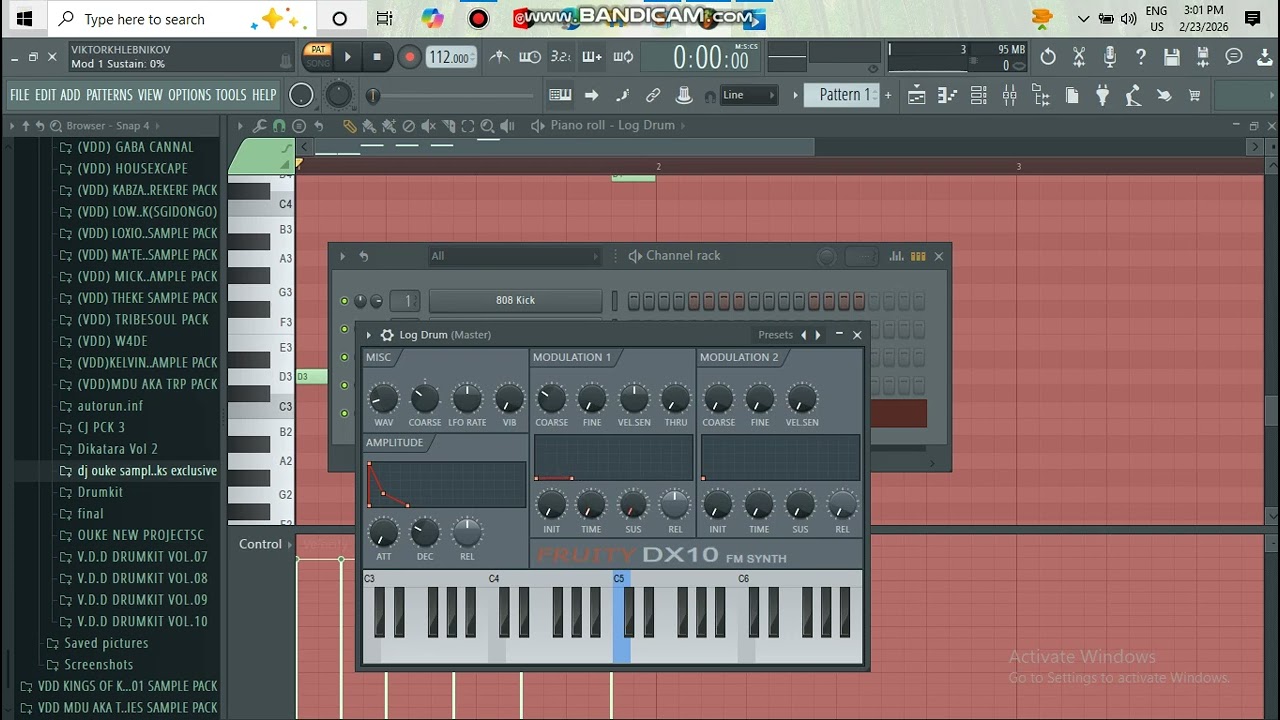Viewport: 1280px width, 720px height.
Task: Open the Line snap dropdown
Action: pos(748,95)
